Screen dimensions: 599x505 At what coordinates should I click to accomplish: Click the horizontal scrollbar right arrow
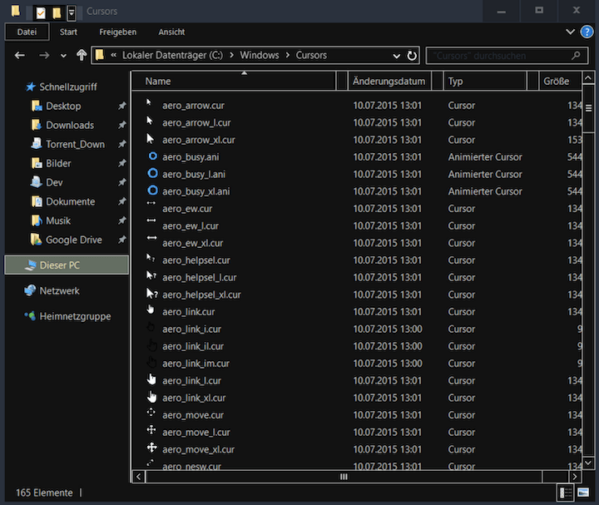point(575,477)
